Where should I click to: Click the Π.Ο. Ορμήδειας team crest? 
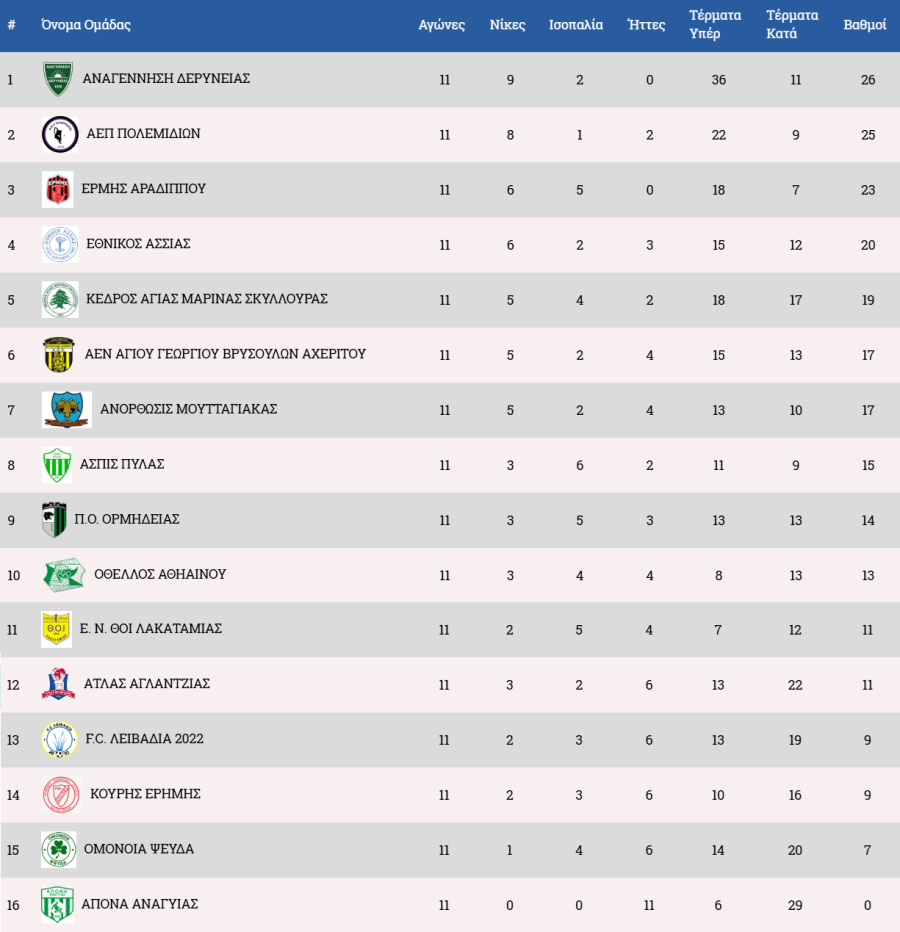pyautogui.click(x=55, y=519)
